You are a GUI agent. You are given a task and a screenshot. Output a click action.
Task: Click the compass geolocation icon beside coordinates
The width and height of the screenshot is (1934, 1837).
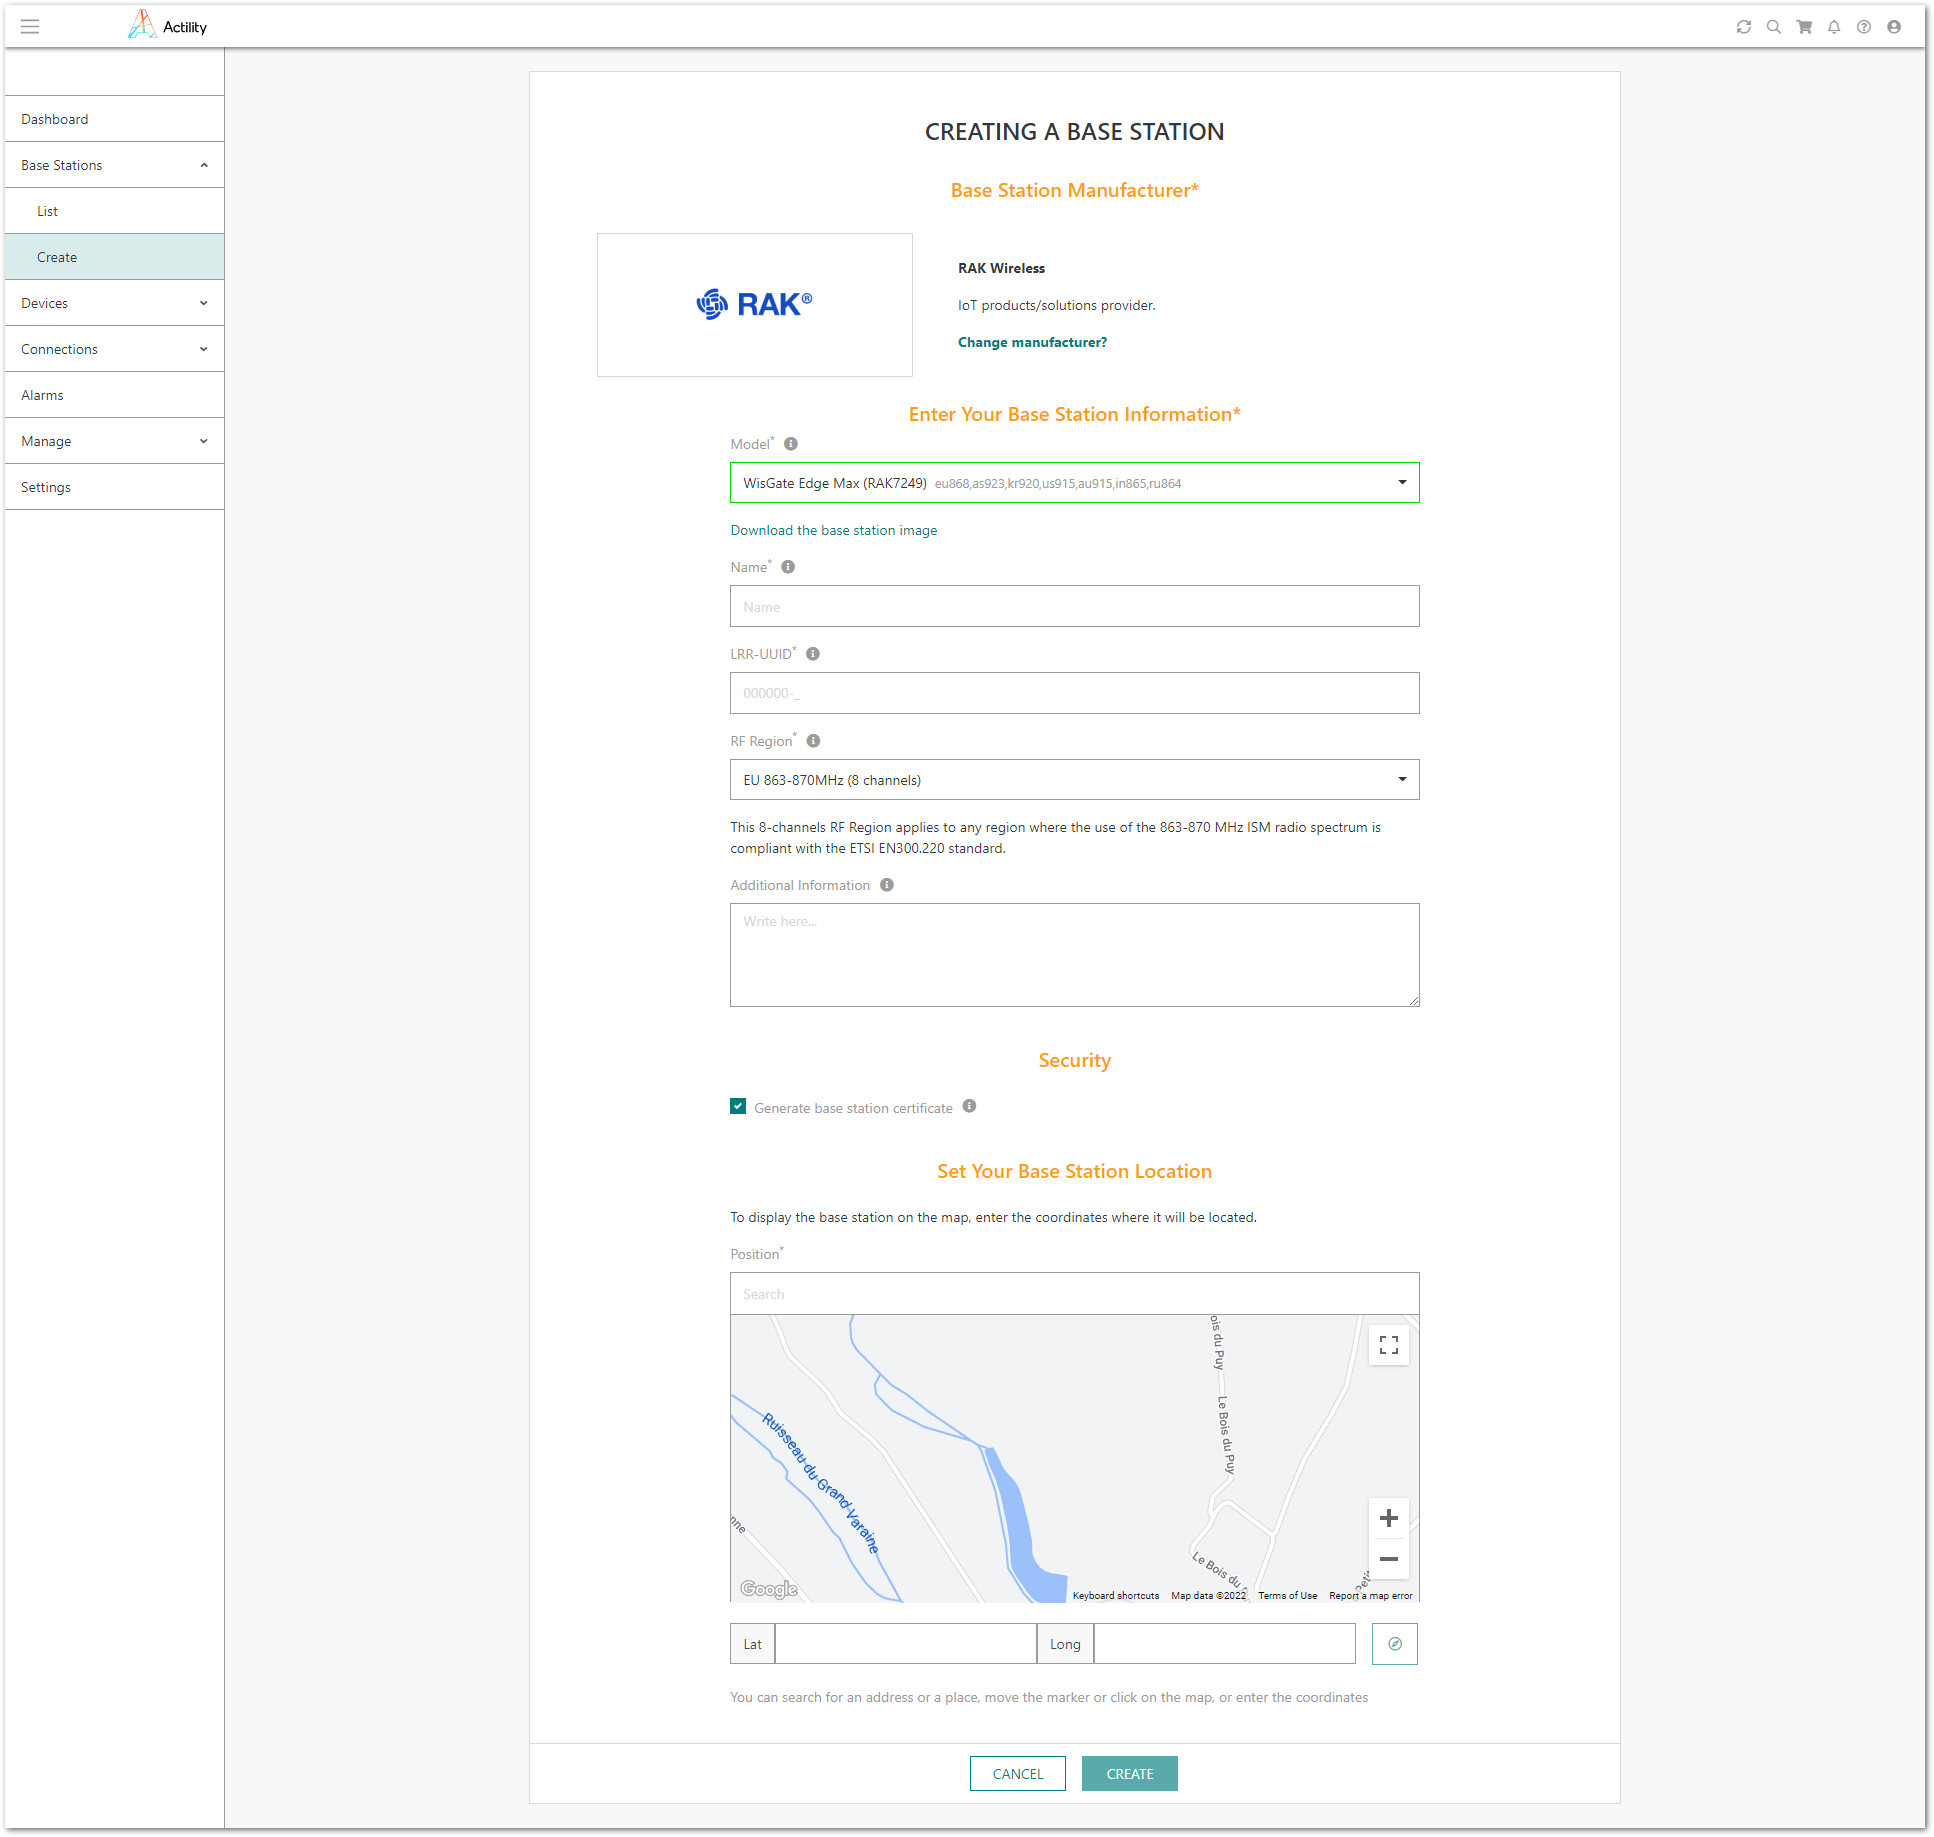pyautogui.click(x=1394, y=1643)
